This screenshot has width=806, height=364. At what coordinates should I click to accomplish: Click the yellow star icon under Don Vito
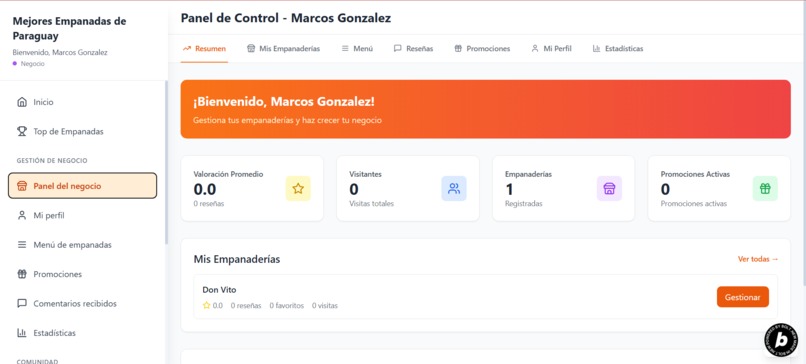click(x=207, y=305)
